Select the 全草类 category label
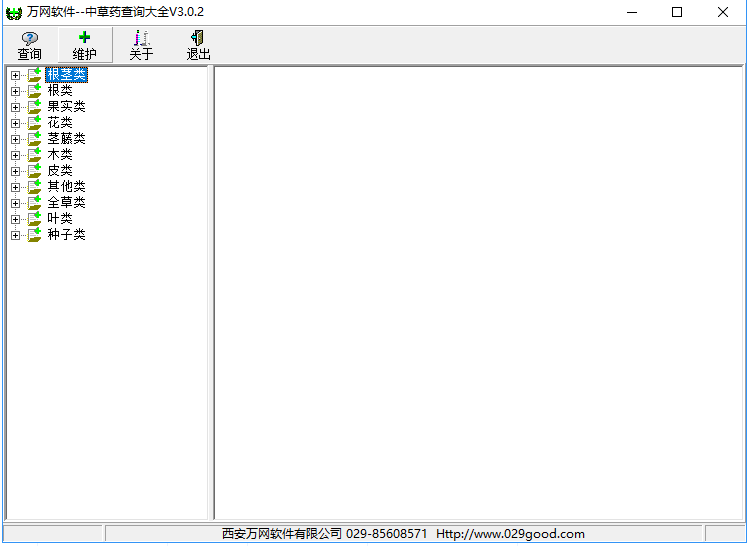The height and width of the screenshot is (546, 750). pyautogui.click(x=66, y=202)
